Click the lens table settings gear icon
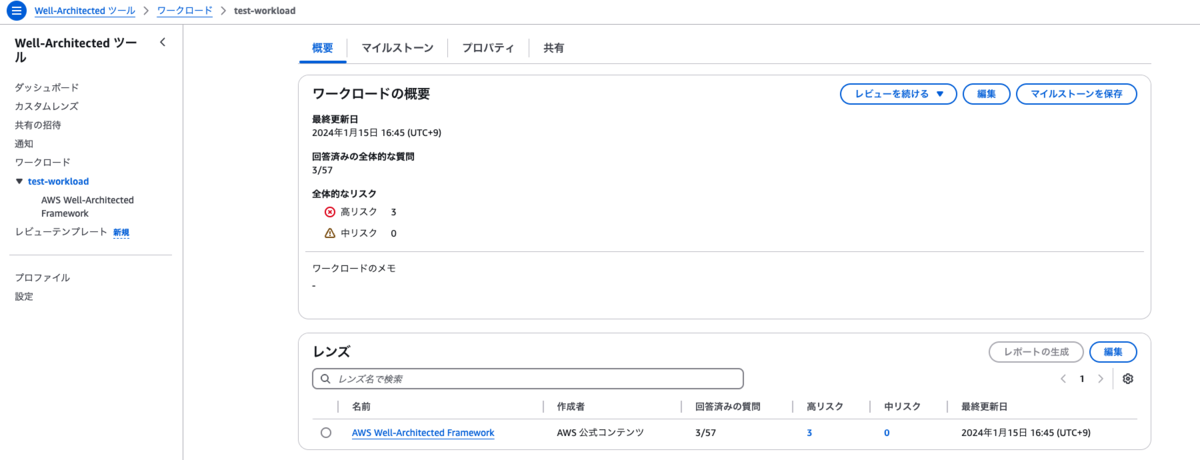 click(x=1128, y=379)
